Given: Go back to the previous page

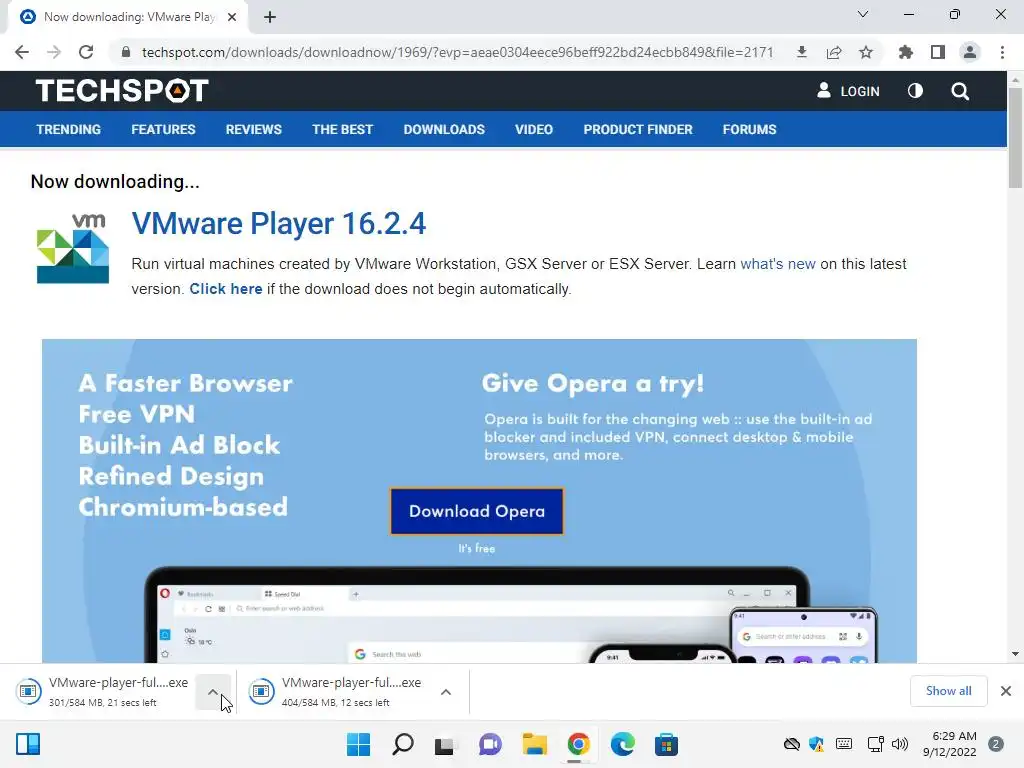Looking at the screenshot, I should click(x=22, y=52).
